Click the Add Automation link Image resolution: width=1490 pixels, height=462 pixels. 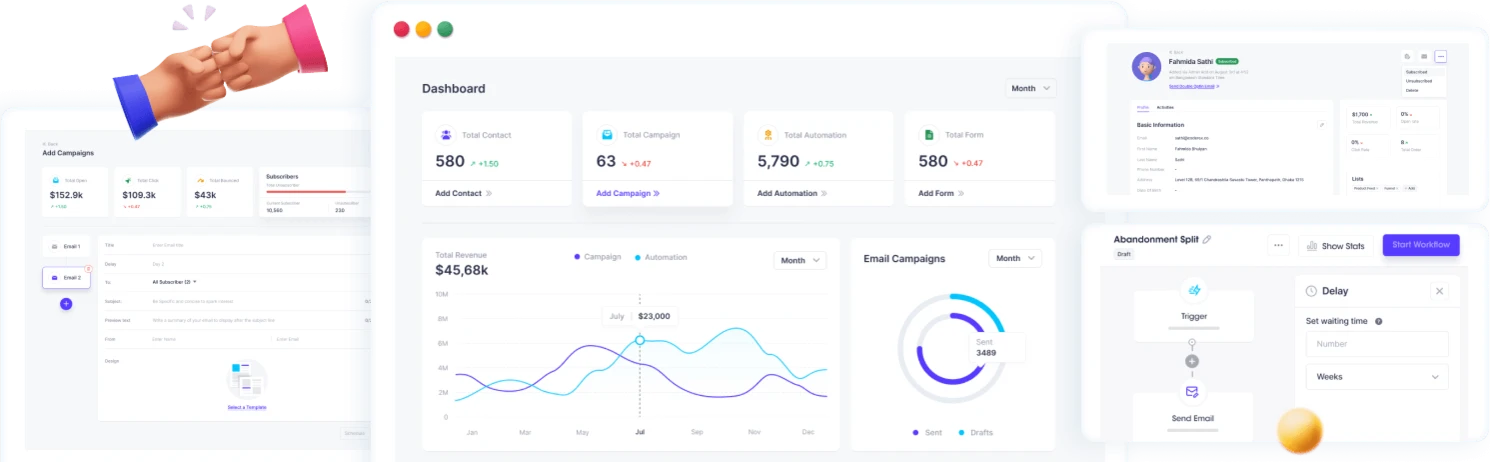point(793,193)
